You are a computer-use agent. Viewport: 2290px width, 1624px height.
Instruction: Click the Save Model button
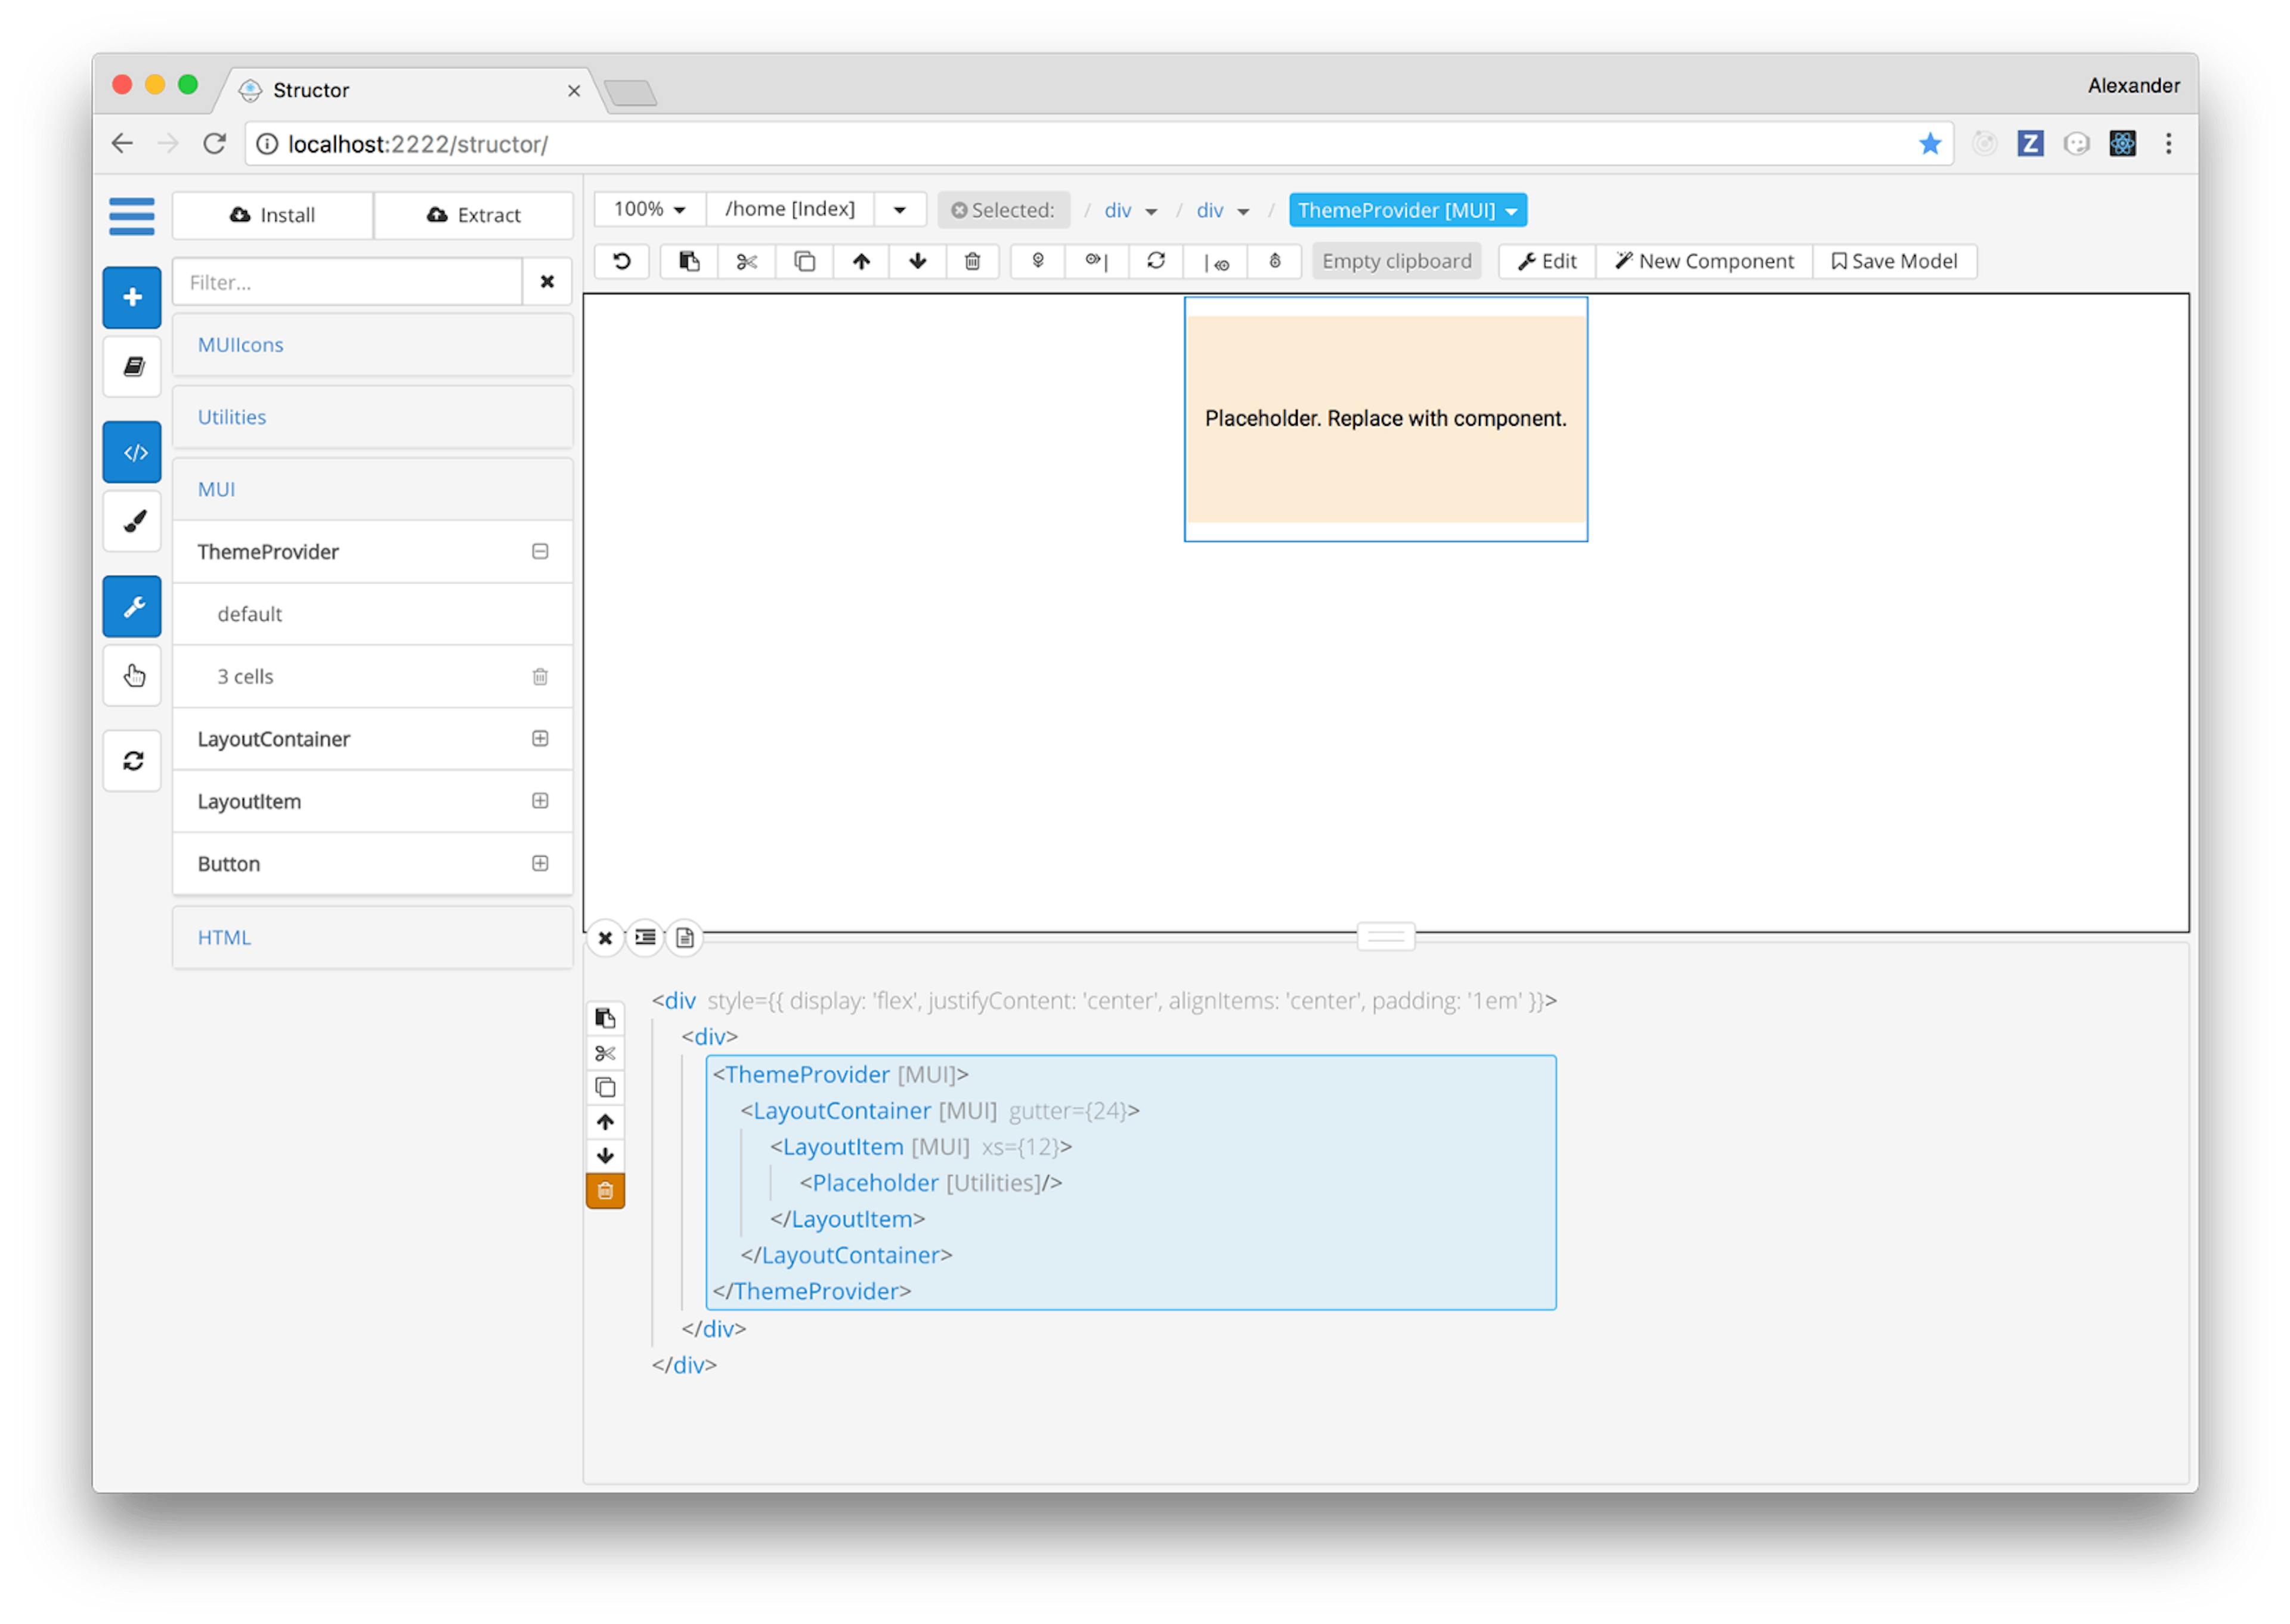pos(1894,262)
